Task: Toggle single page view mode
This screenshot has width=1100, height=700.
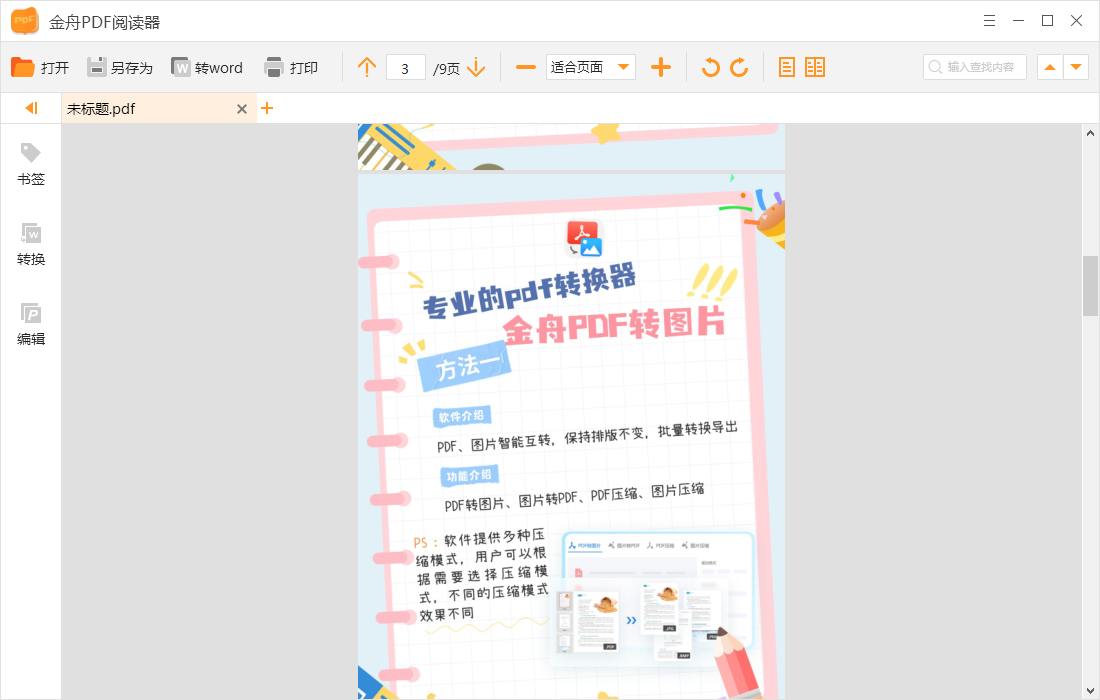Action: [x=787, y=66]
